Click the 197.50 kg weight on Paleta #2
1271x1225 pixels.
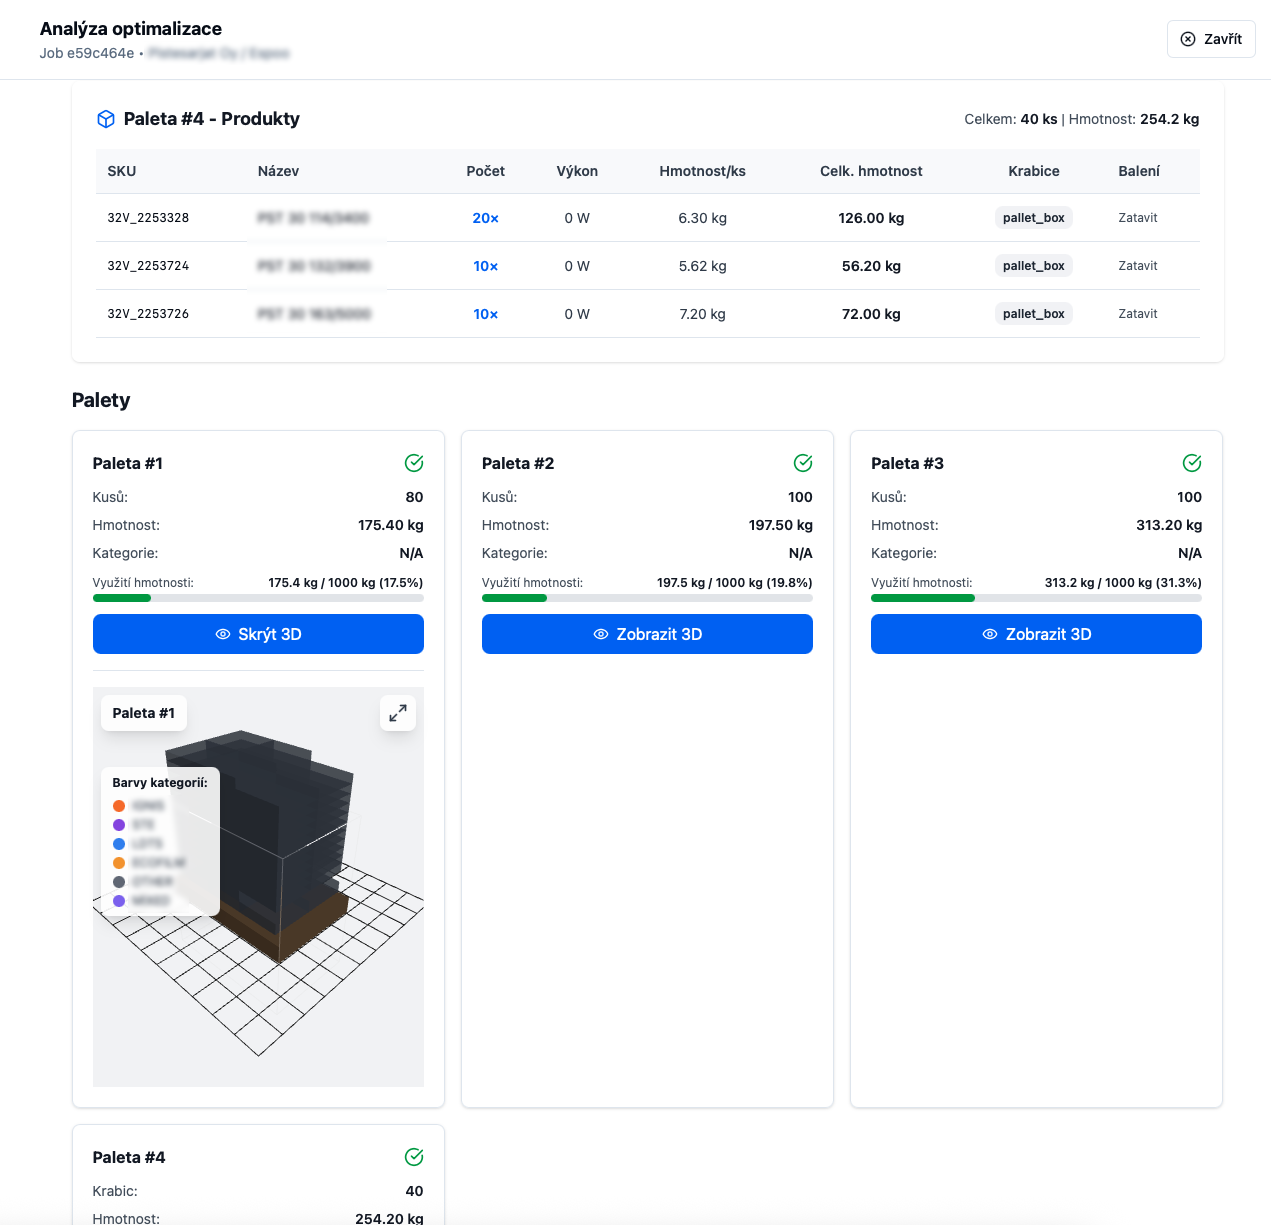point(781,525)
